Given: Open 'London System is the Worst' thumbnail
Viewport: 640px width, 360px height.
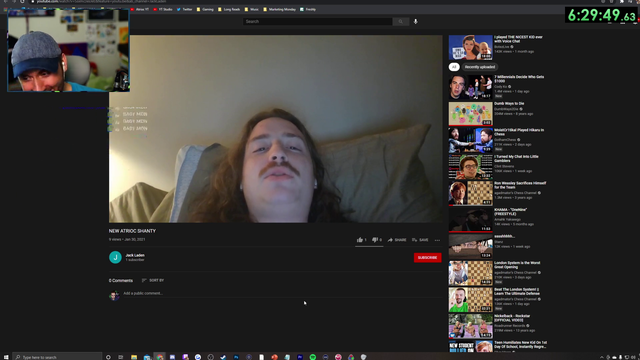Looking at the screenshot, I should (471, 273).
